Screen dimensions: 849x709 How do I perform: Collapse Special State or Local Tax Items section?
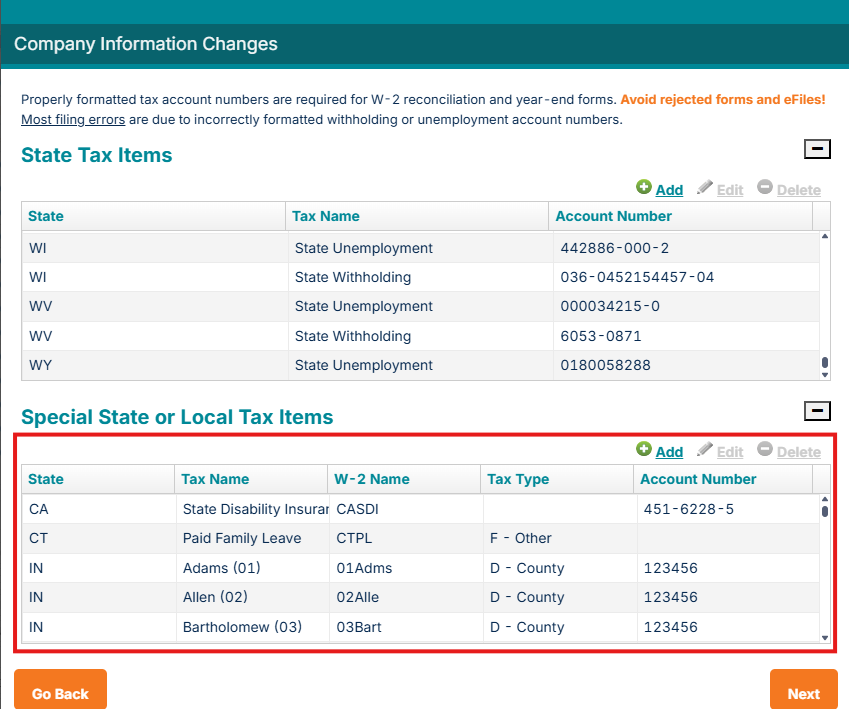(817, 411)
